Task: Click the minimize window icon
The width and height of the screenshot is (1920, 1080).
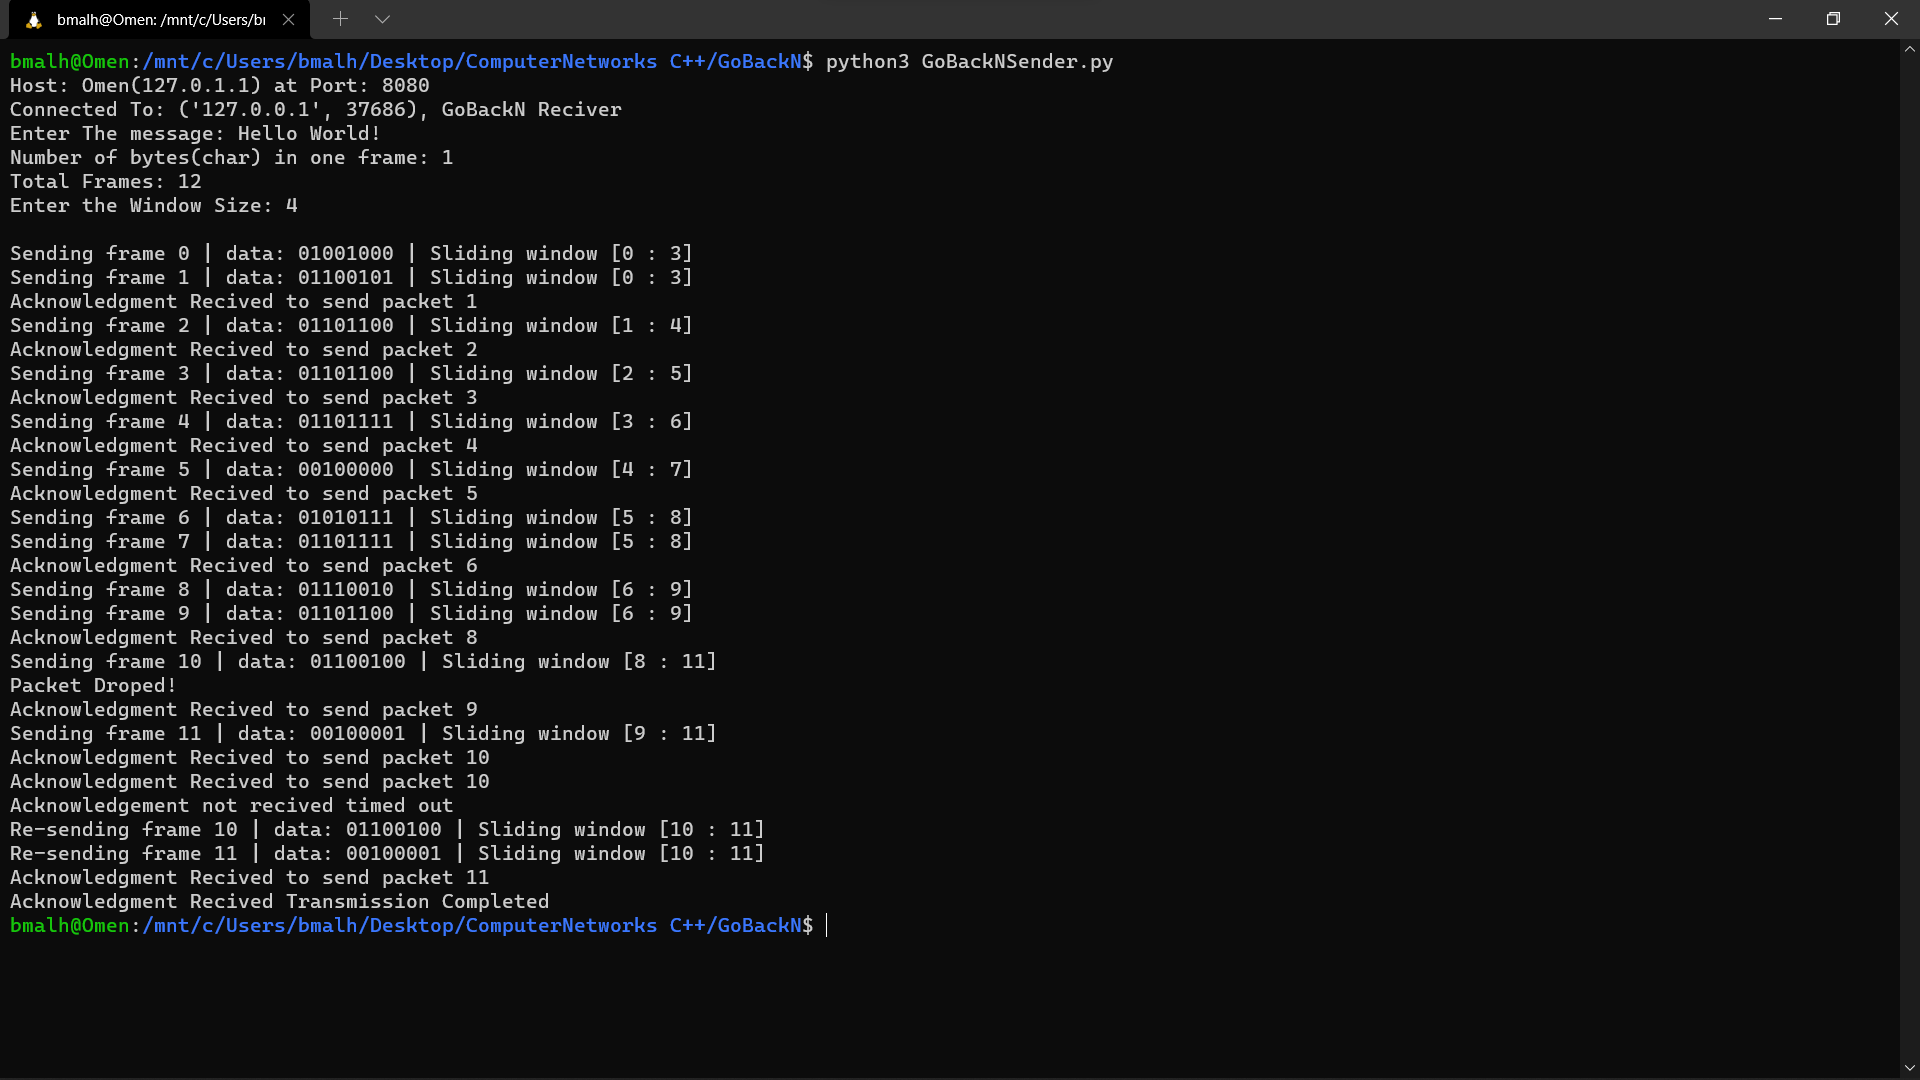Action: [x=1775, y=18]
